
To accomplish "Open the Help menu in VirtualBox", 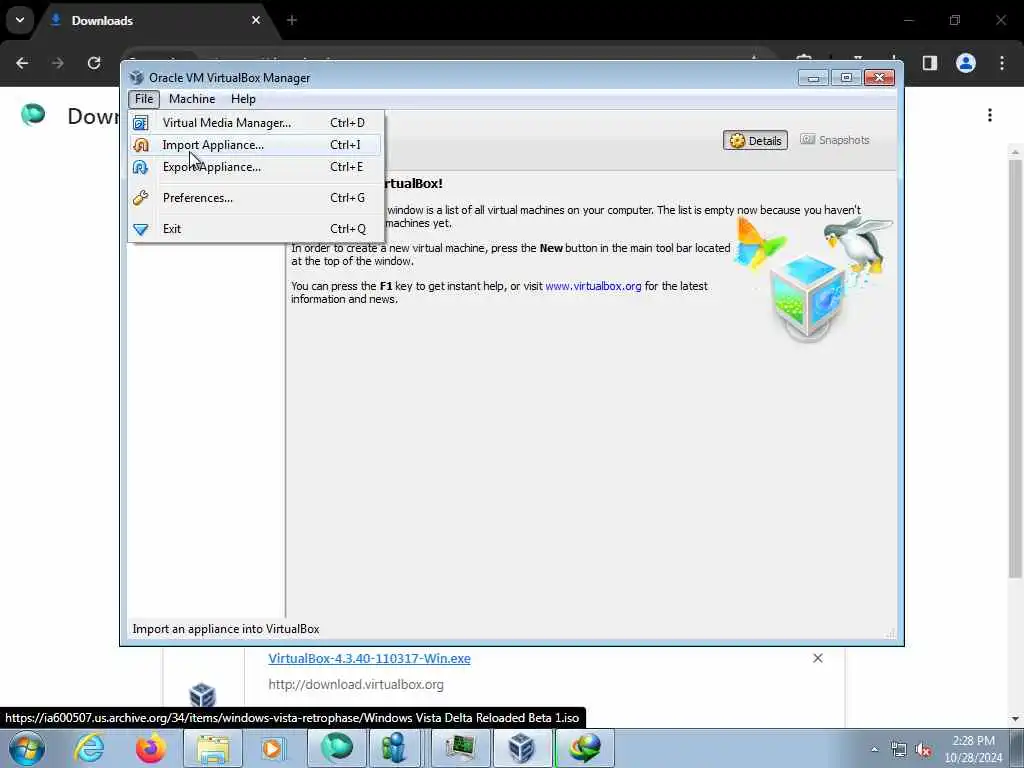I will (x=243, y=99).
